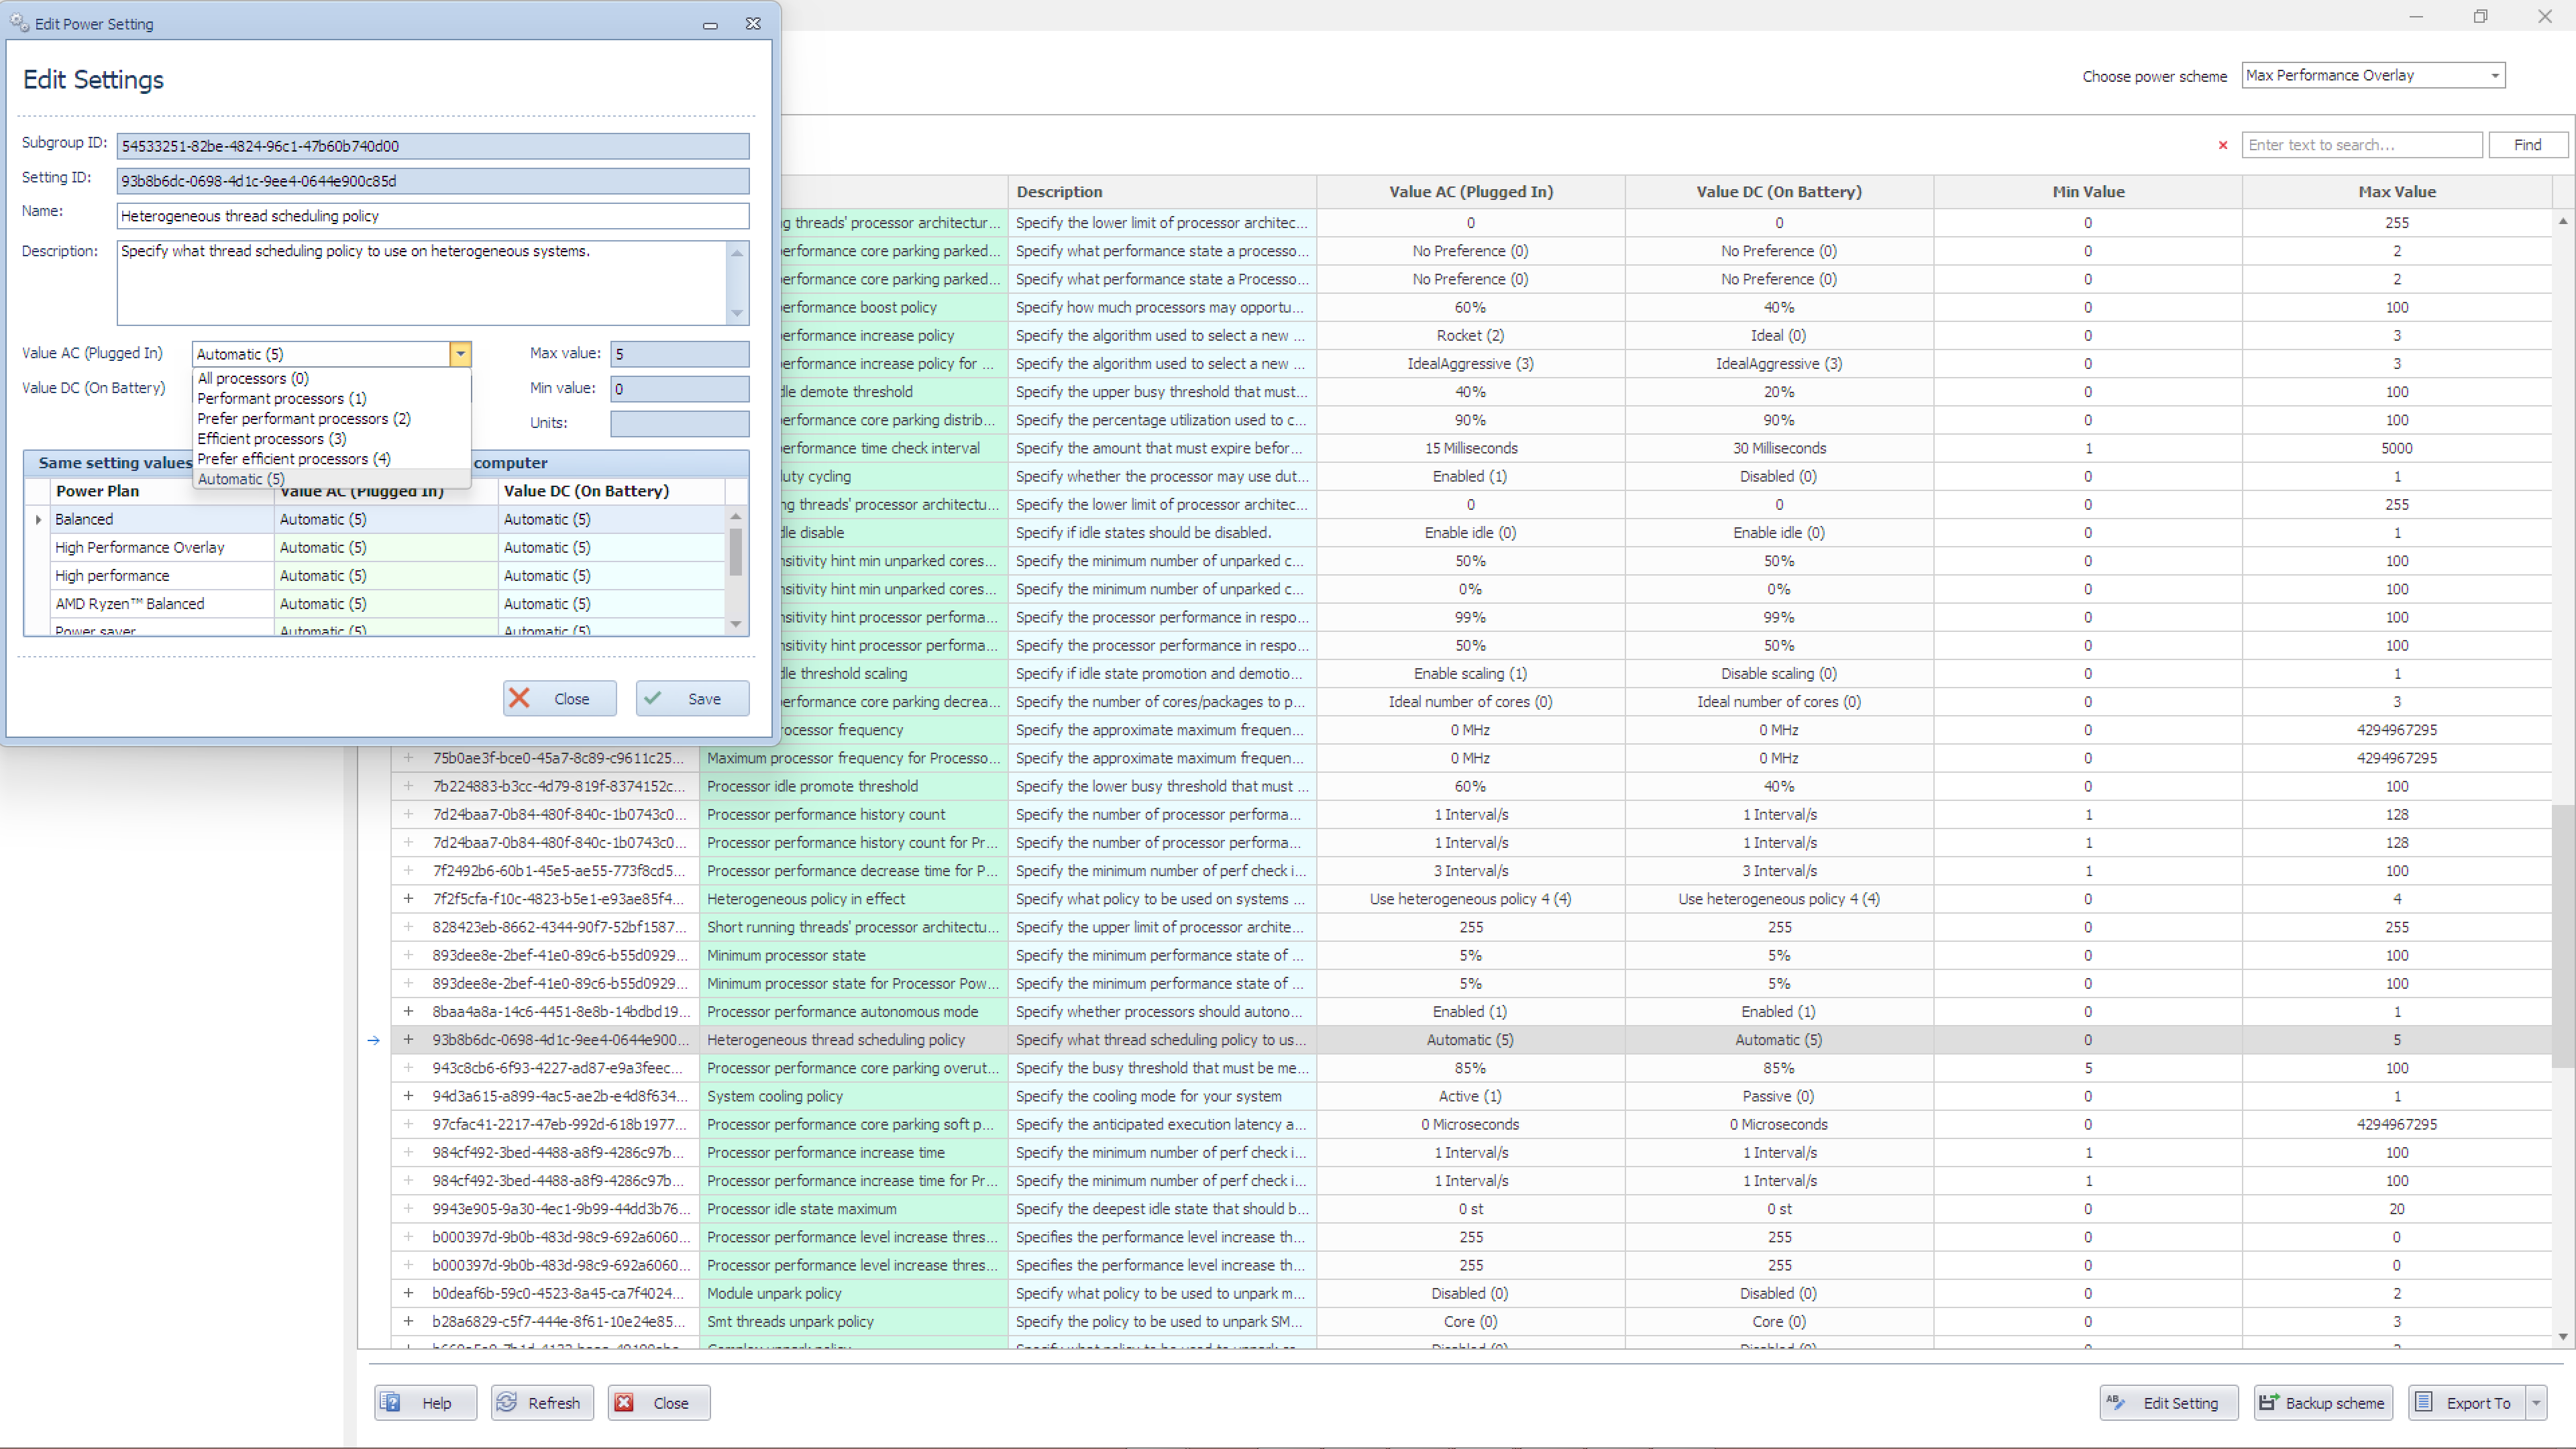Click the red Close button in main window
2576x1449 pixels.
pyautogui.click(x=658, y=1402)
